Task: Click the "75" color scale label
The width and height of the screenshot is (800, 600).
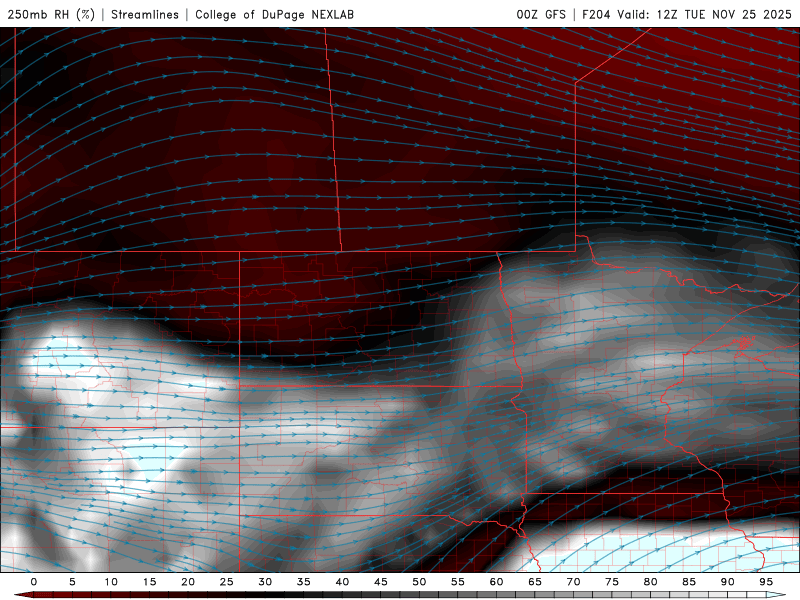Action: (x=612, y=582)
